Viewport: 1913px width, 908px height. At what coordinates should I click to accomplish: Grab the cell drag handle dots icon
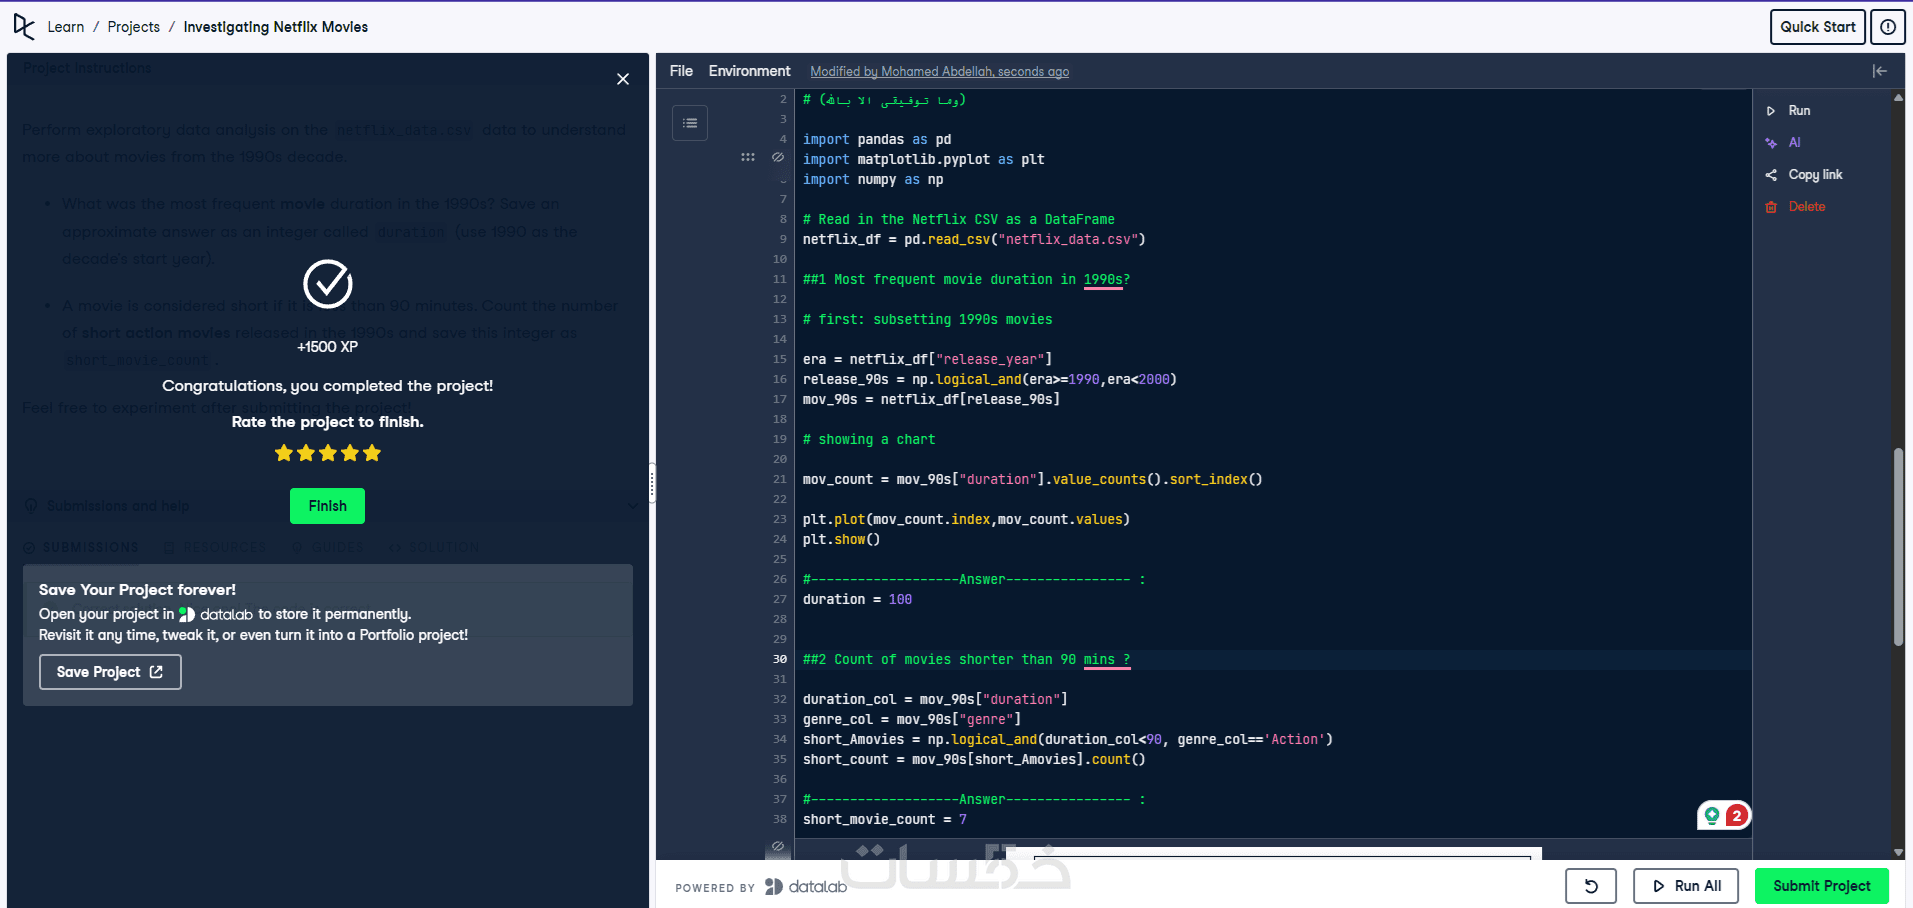(748, 157)
